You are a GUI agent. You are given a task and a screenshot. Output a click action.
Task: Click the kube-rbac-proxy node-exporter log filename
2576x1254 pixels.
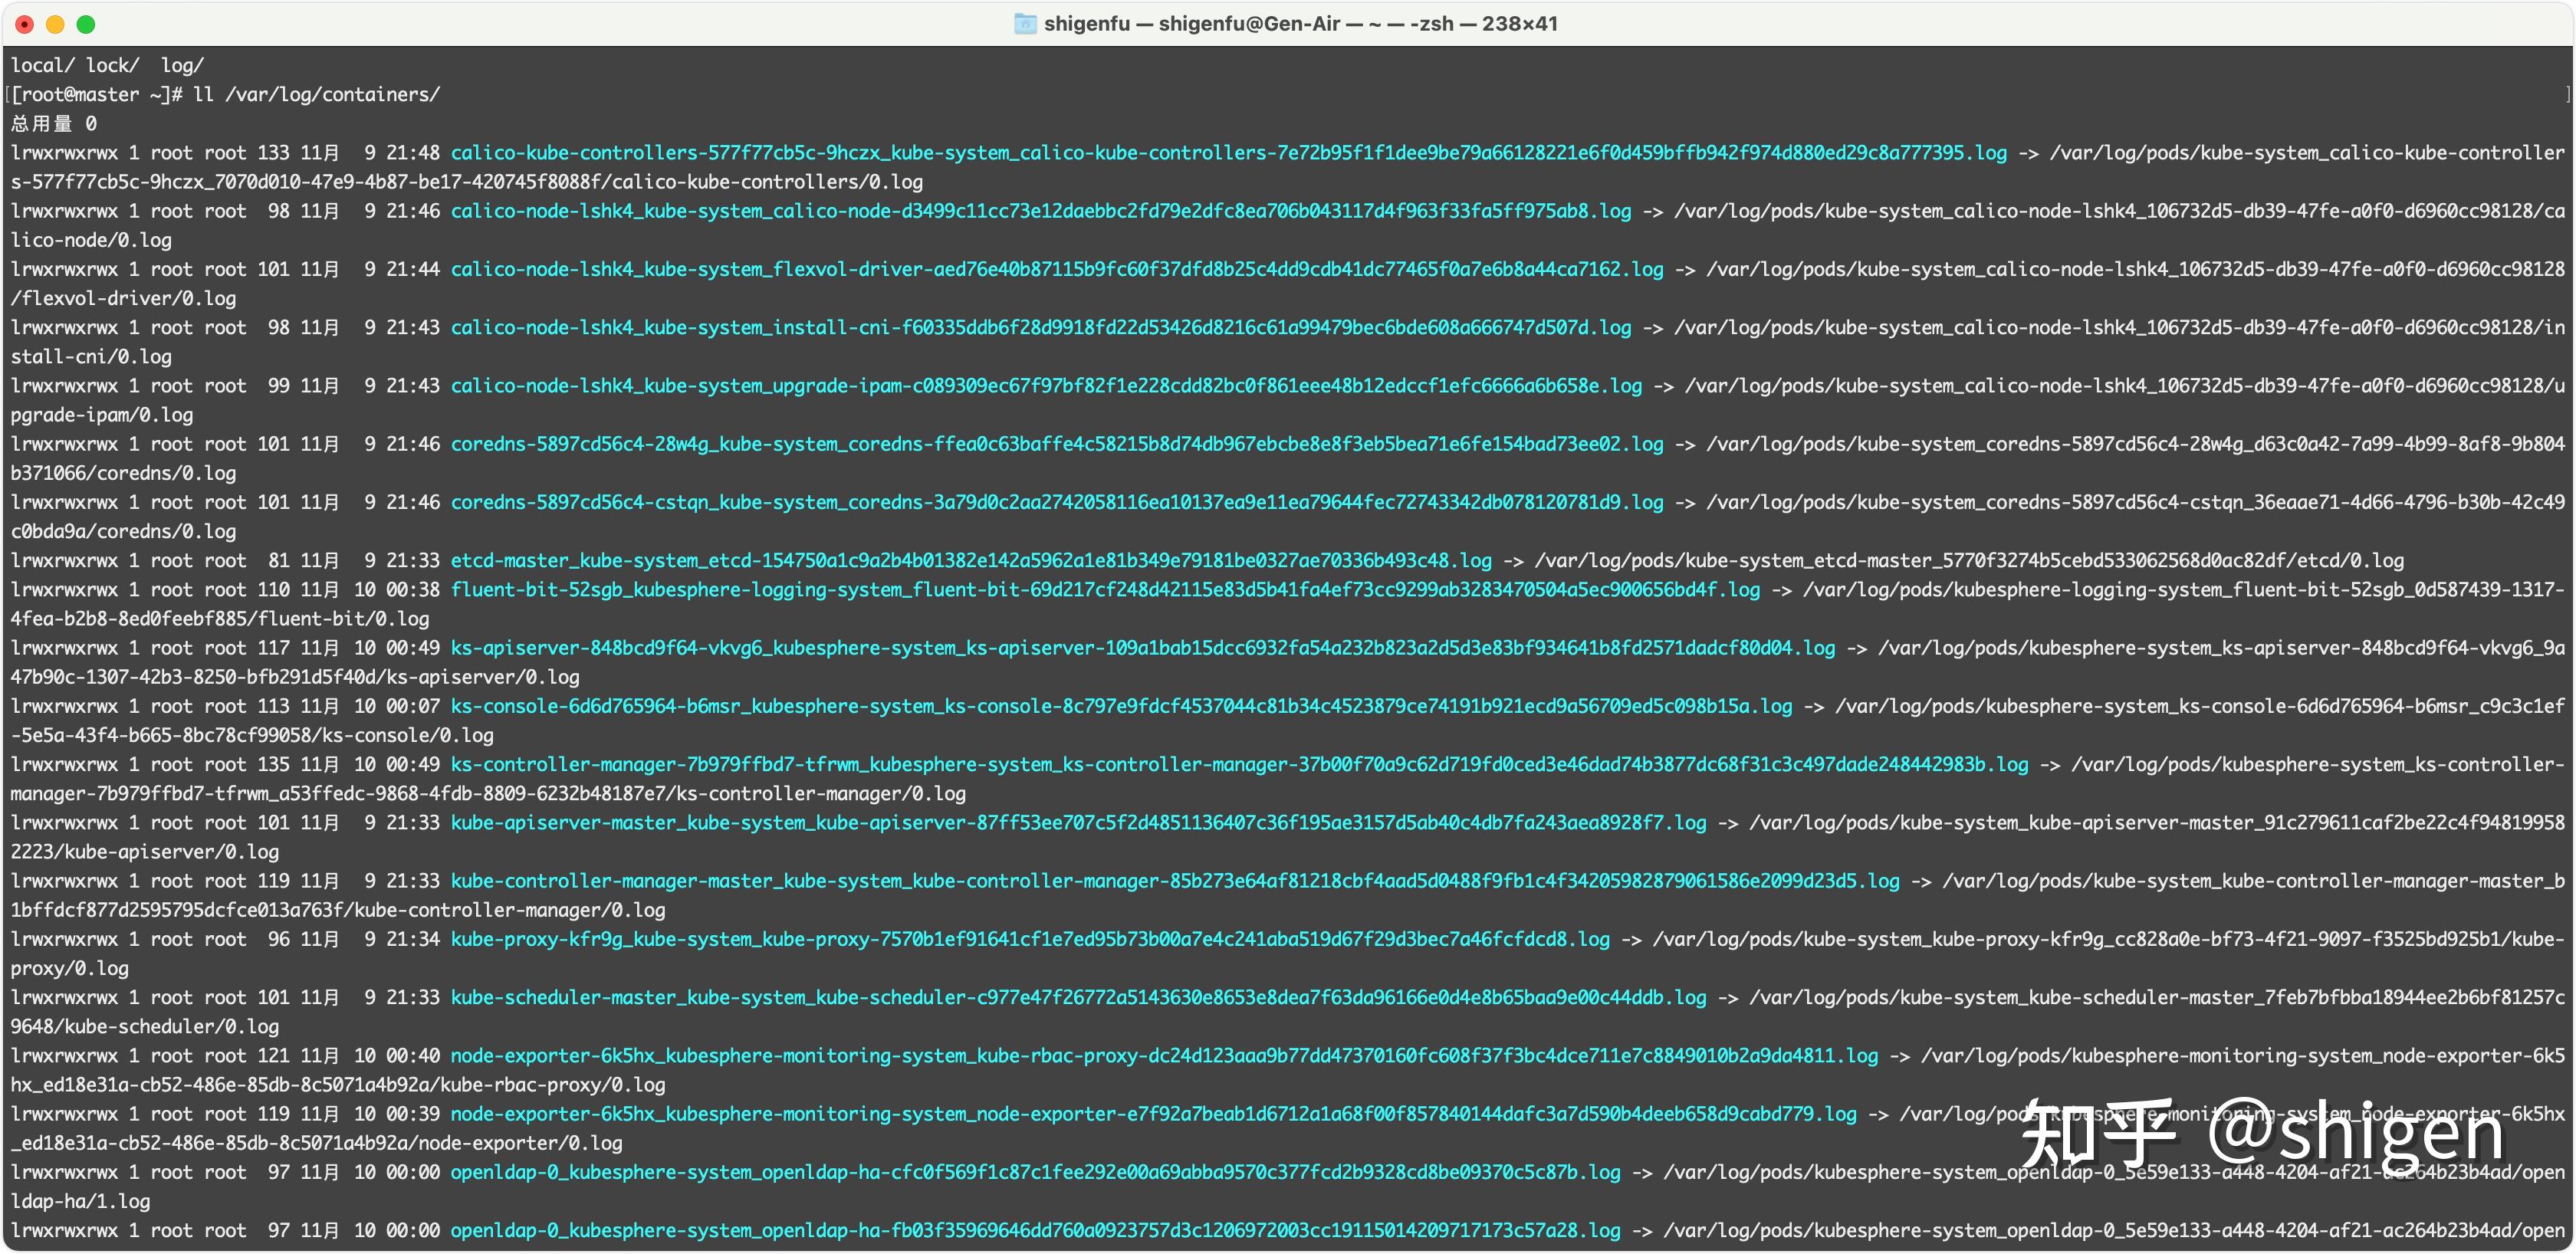point(1164,1056)
